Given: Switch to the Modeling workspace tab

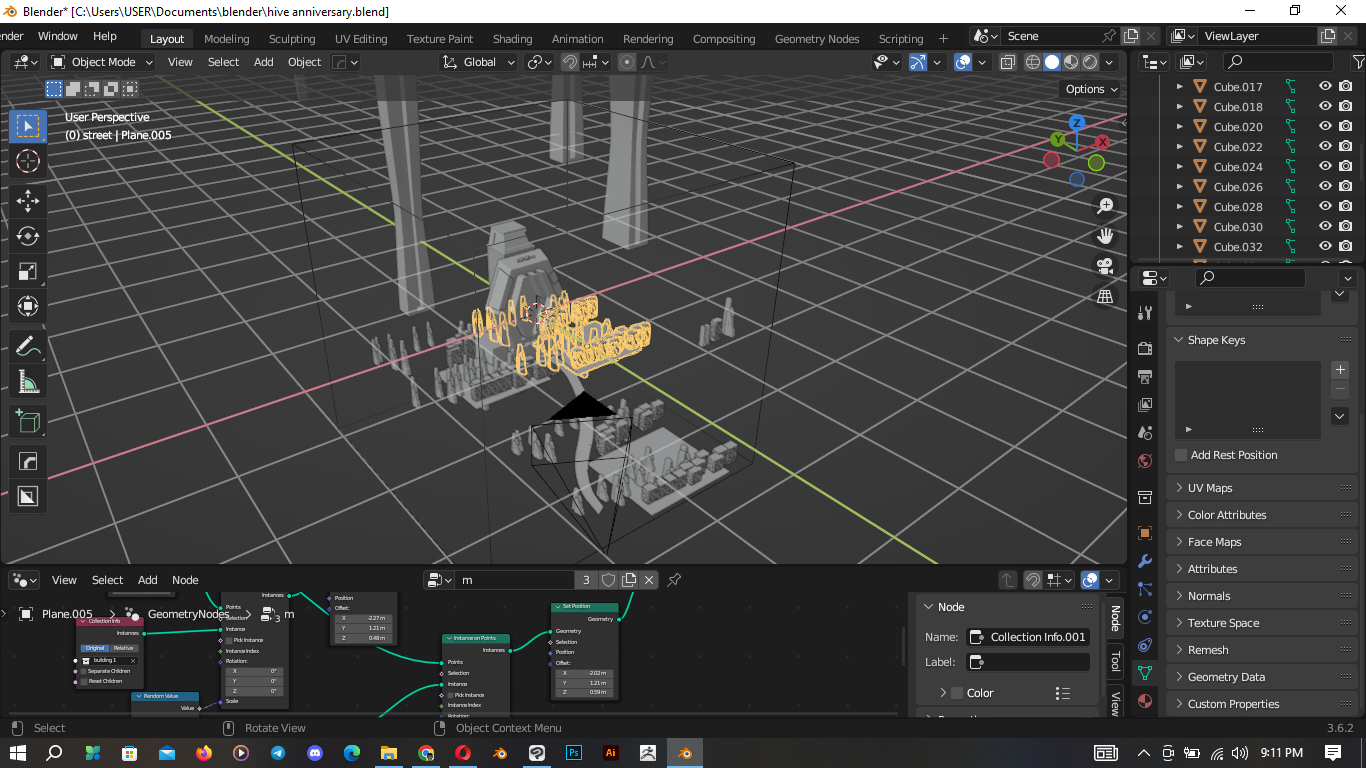Looking at the screenshot, I should tap(226, 39).
